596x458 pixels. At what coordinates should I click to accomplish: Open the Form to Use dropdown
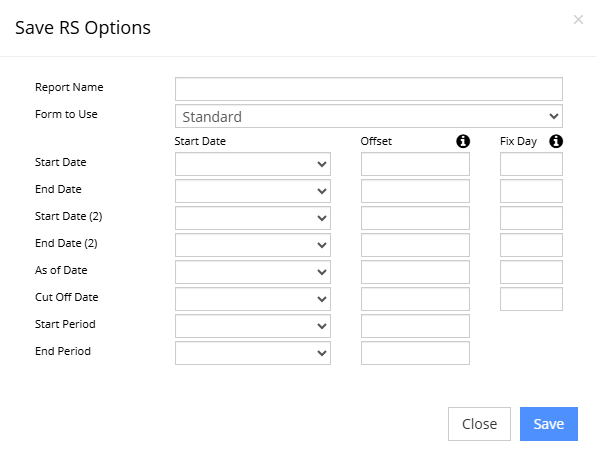point(369,116)
